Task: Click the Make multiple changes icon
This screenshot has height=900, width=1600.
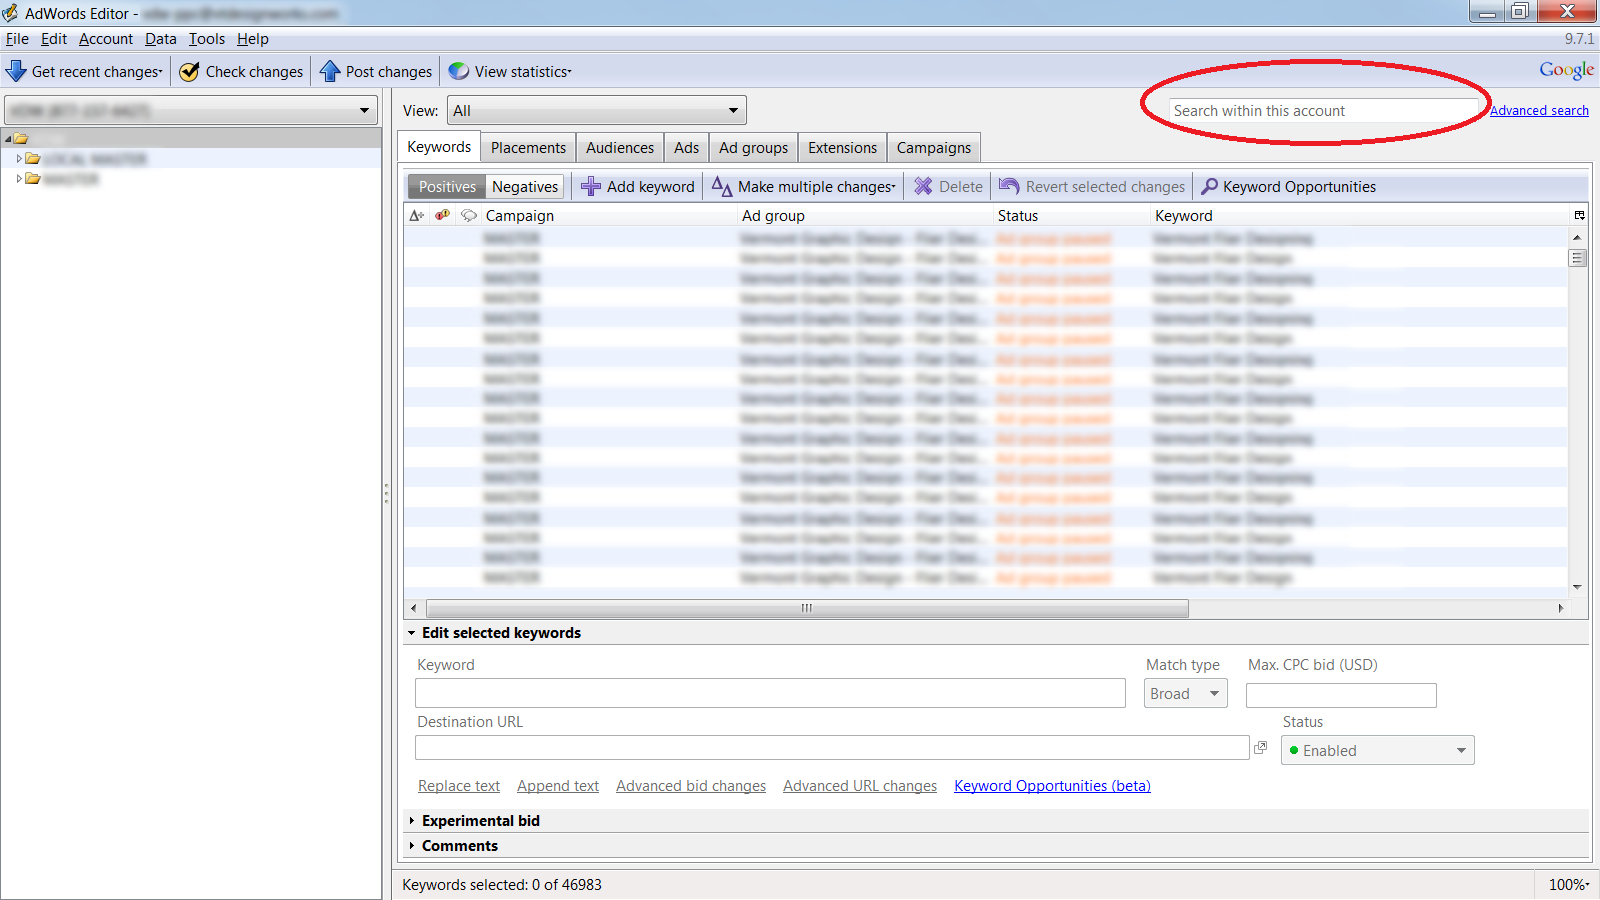Action: (722, 186)
